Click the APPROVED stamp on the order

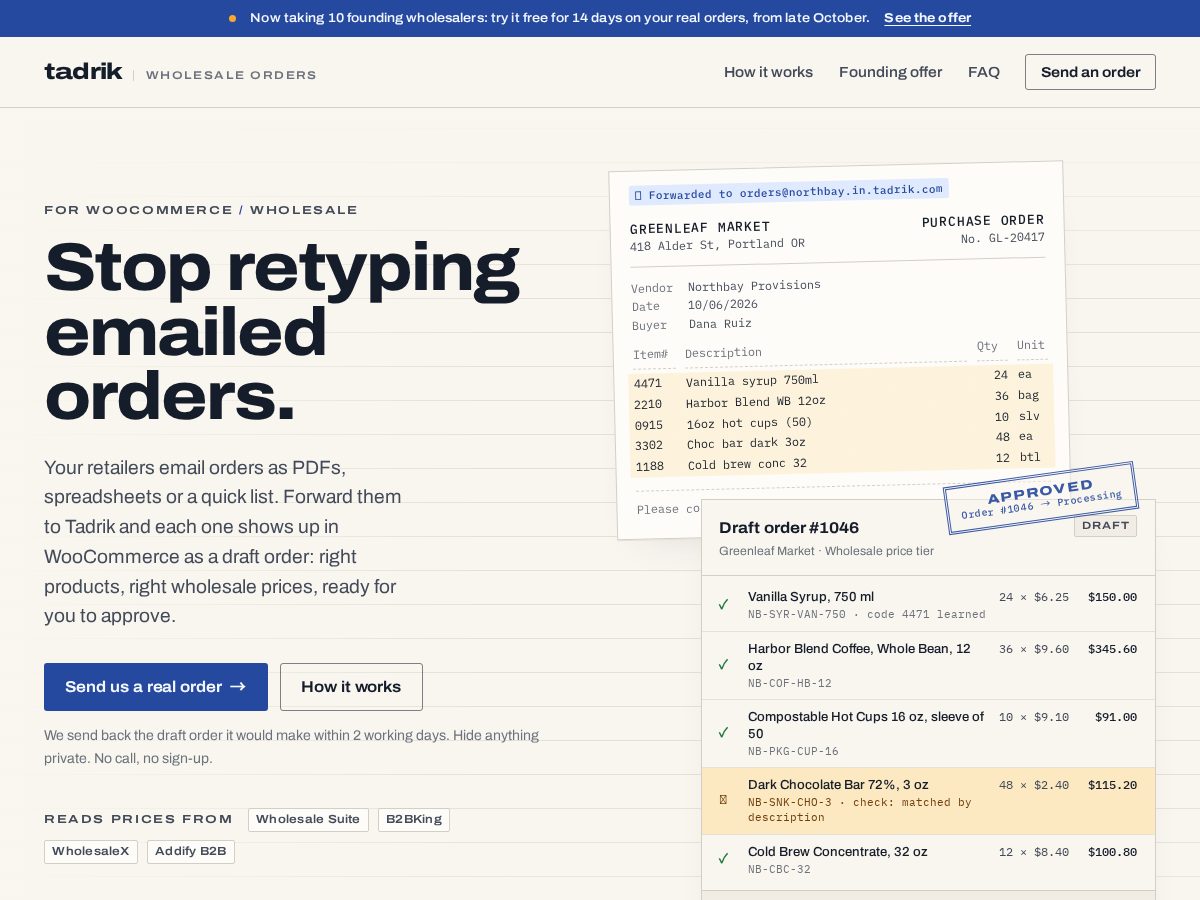pyautogui.click(x=1040, y=497)
